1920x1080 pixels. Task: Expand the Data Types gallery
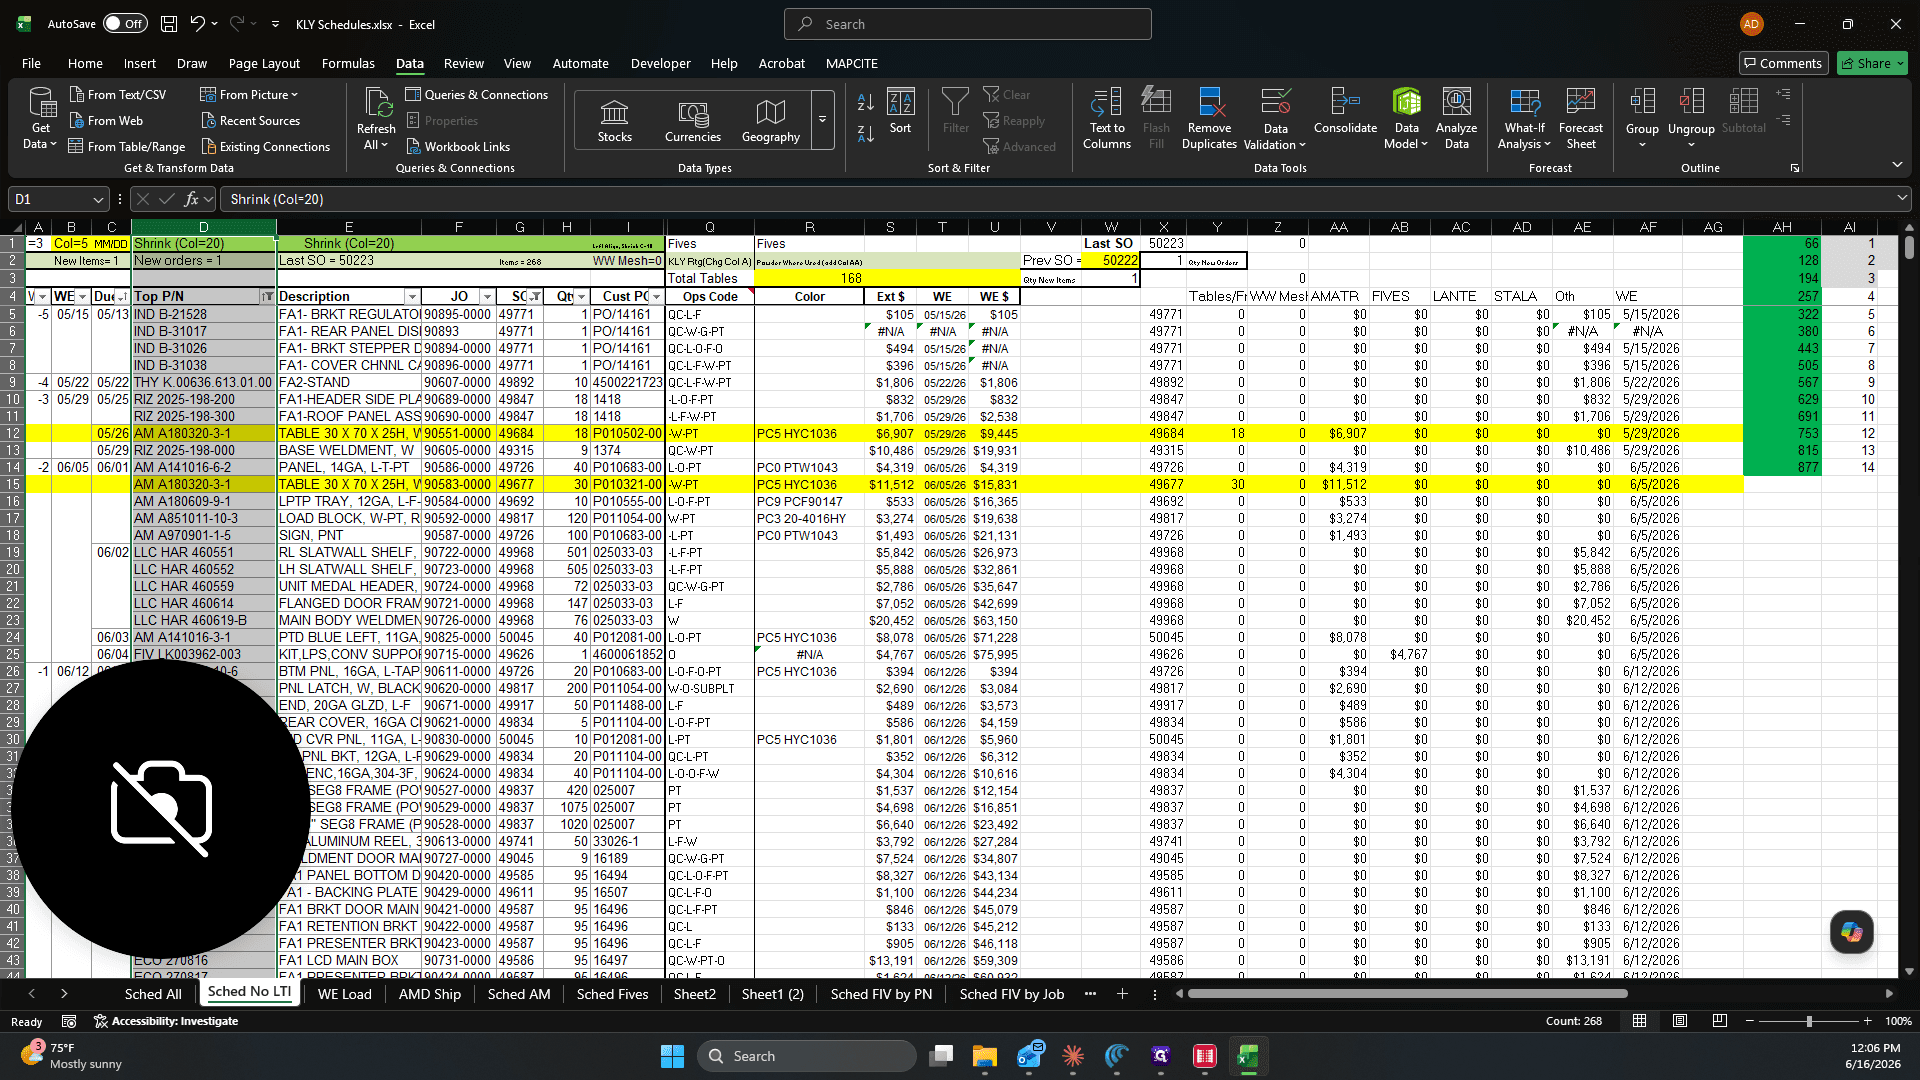pyautogui.click(x=822, y=120)
